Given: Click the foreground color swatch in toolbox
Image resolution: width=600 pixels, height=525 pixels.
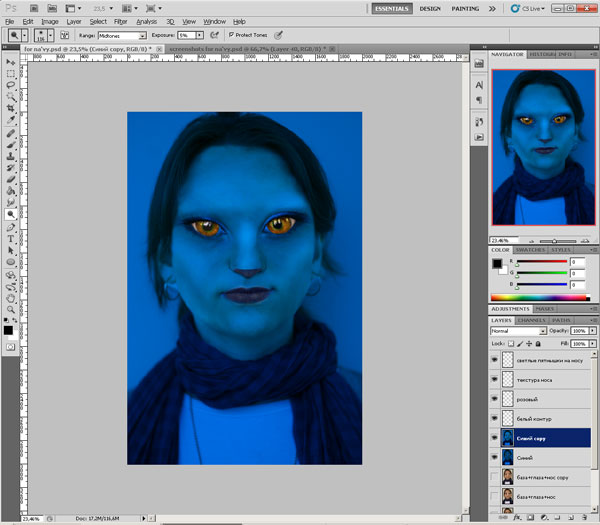Looking at the screenshot, I should 8,328.
